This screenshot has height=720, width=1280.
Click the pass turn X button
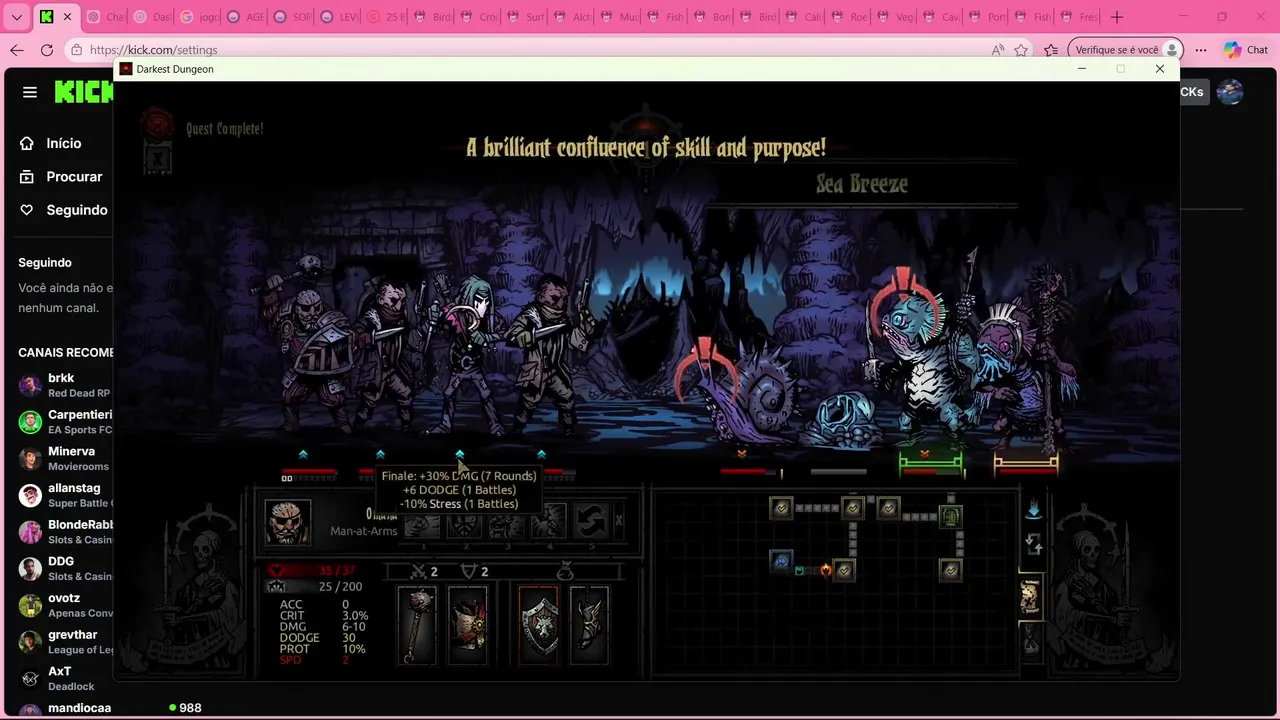pos(618,521)
